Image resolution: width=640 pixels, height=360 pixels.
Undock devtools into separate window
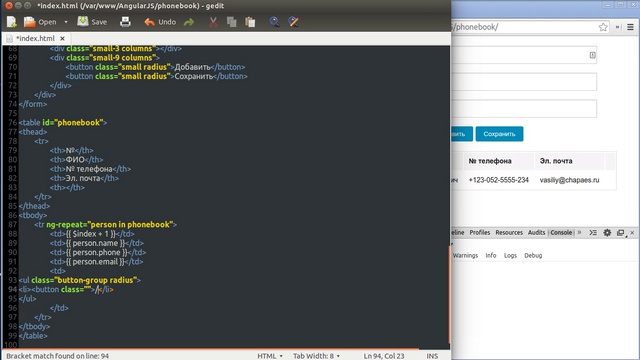[x=620, y=233]
